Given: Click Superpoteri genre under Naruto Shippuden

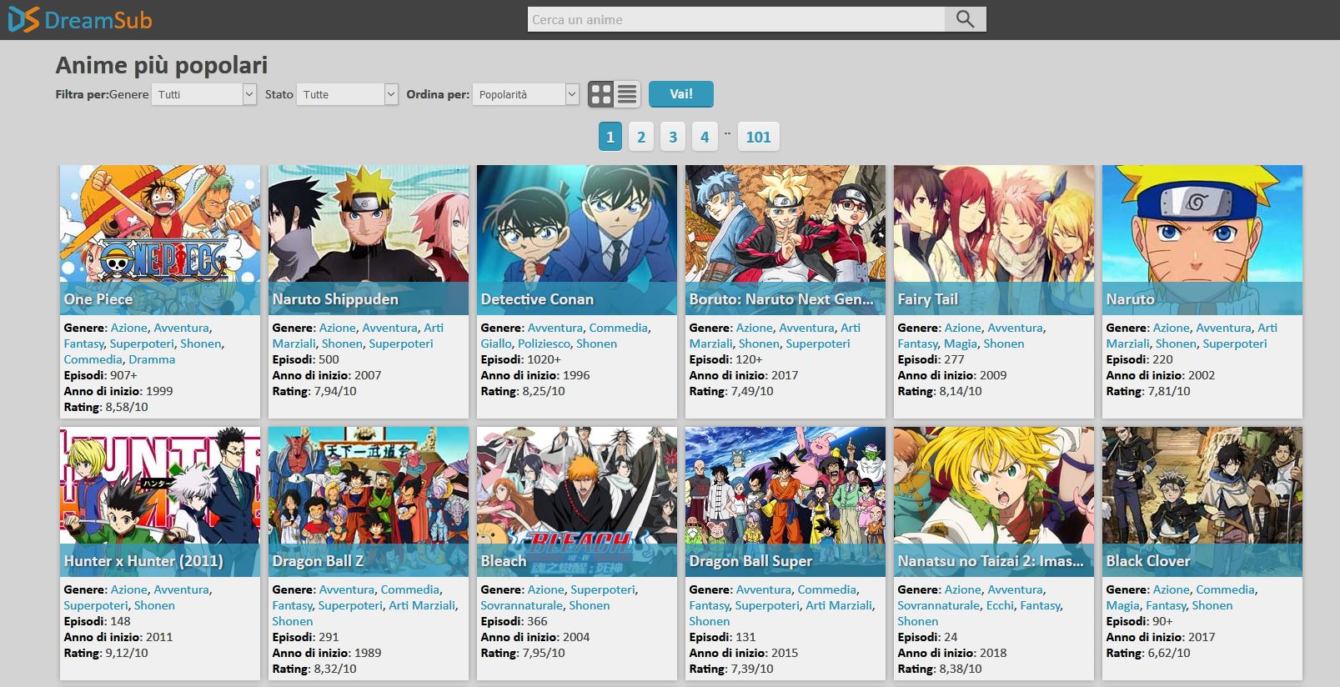Looking at the screenshot, I should (400, 343).
